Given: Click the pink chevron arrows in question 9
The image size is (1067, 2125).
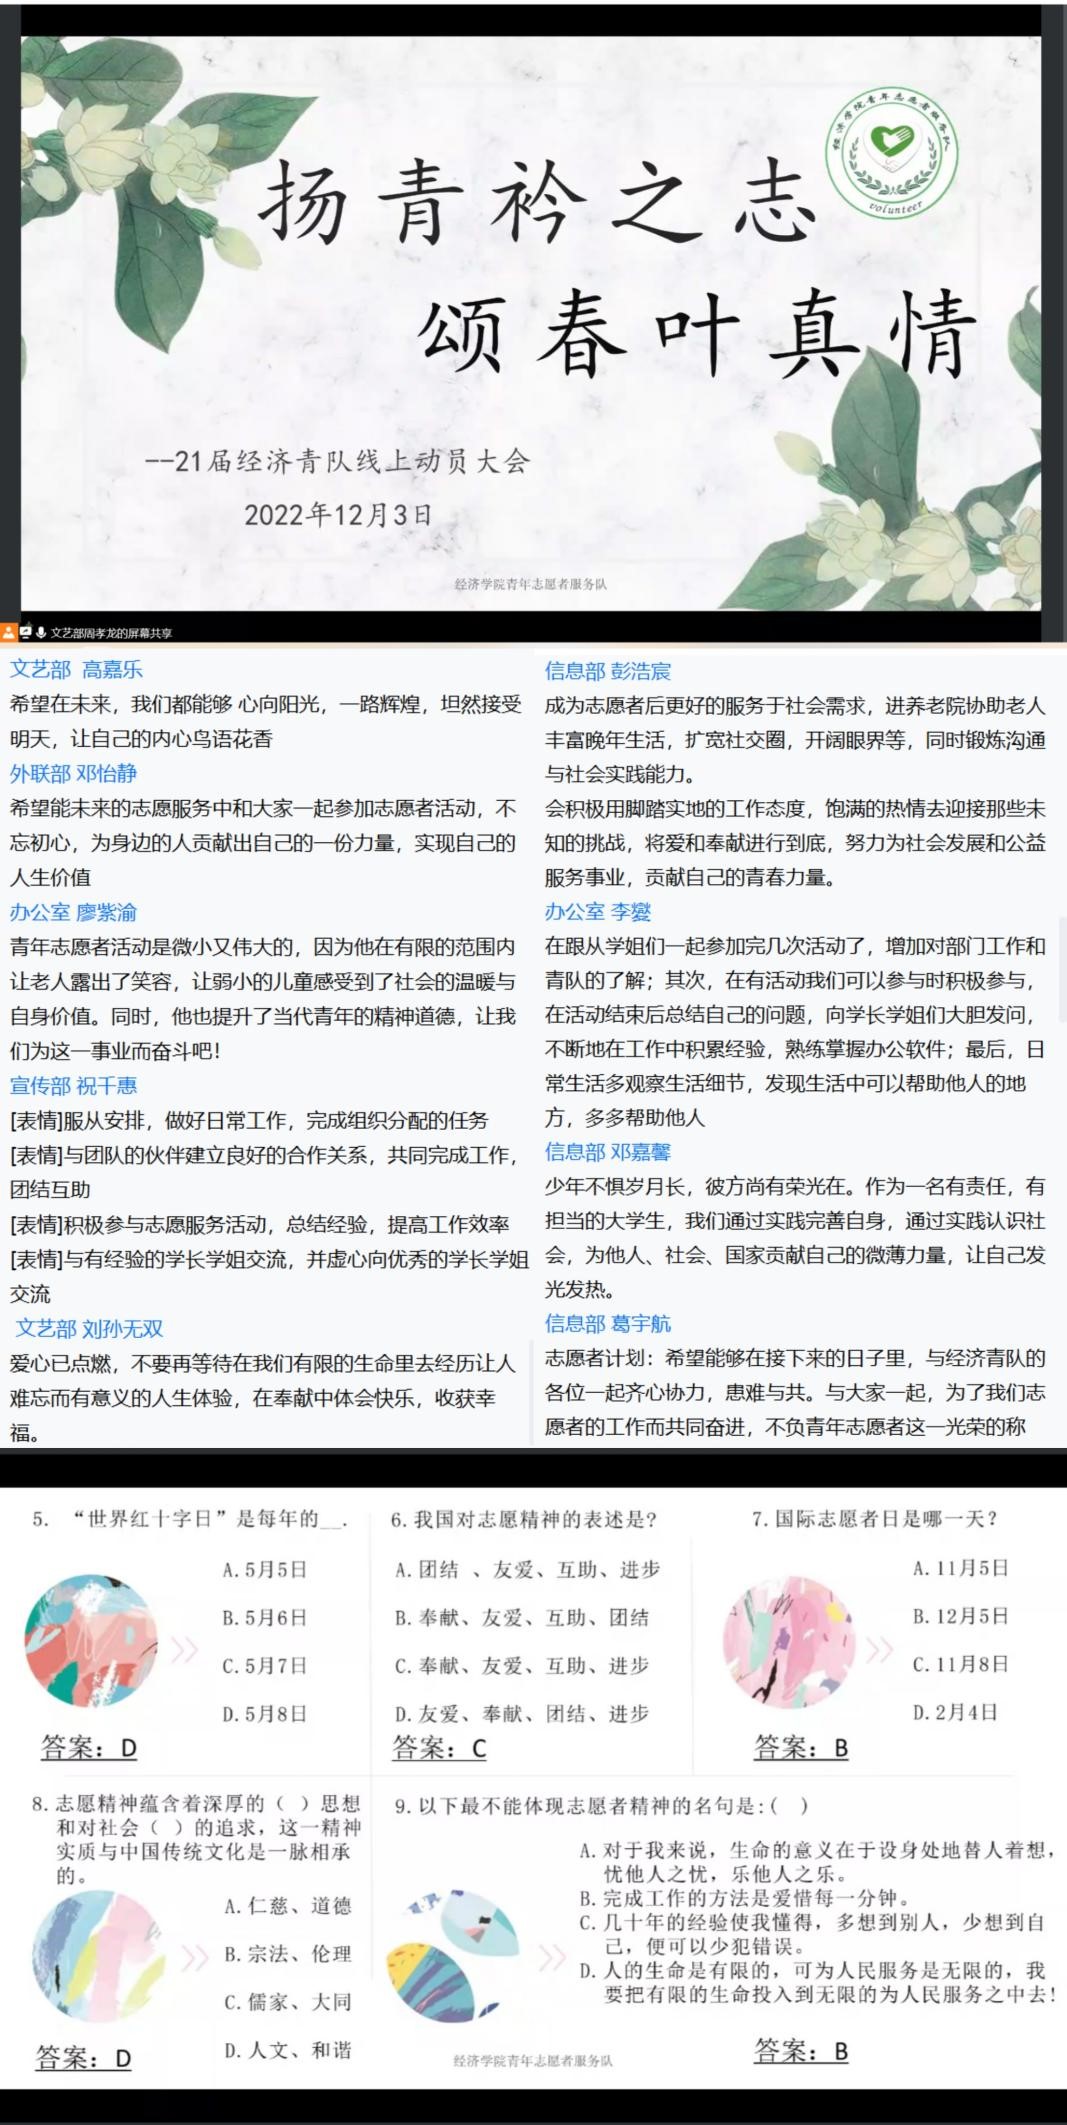Looking at the screenshot, I should [552, 1957].
